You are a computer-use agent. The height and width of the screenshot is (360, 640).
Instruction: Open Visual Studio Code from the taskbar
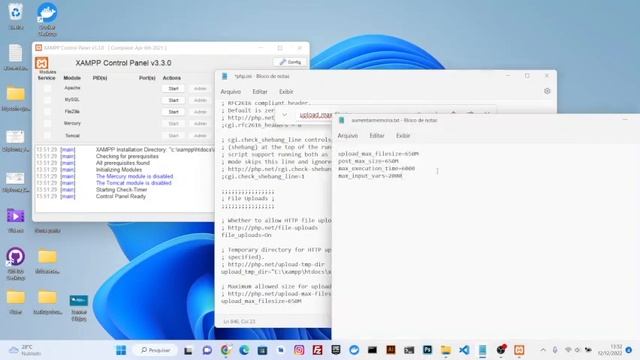464,350
